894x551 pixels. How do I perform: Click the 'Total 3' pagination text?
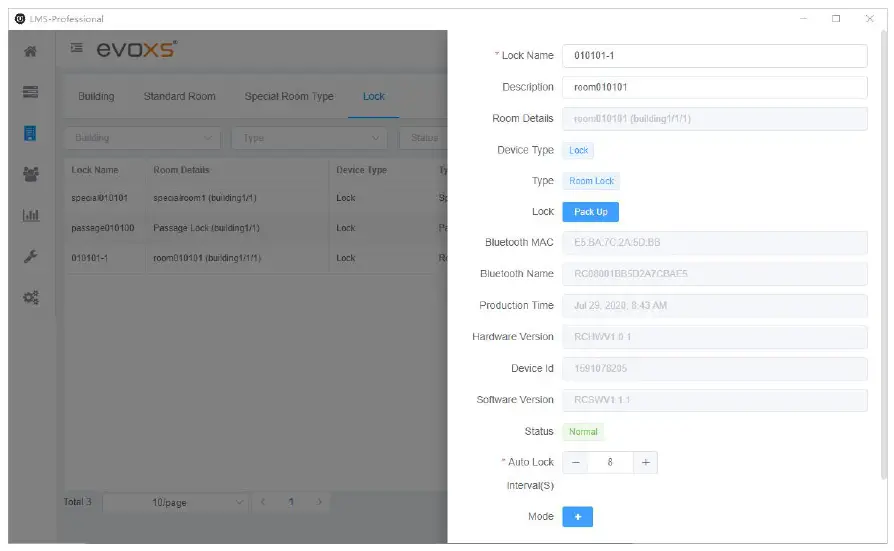(x=78, y=502)
